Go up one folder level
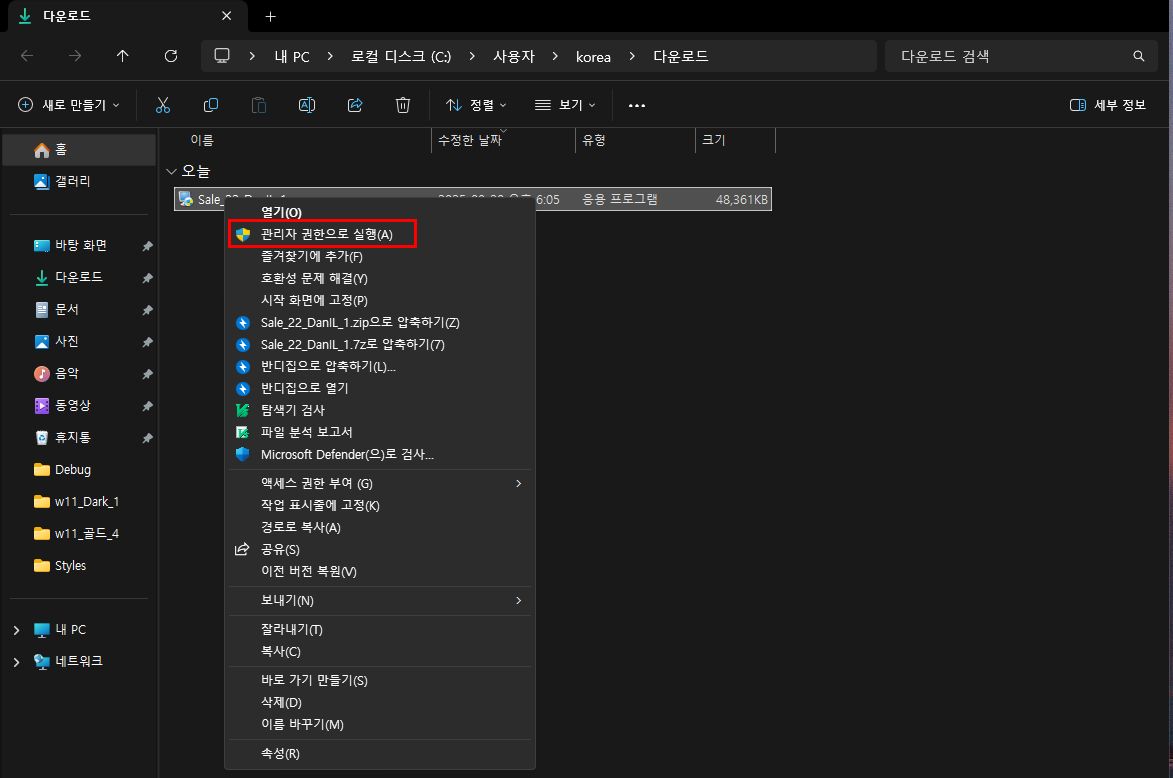The image size is (1173, 778). (123, 56)
